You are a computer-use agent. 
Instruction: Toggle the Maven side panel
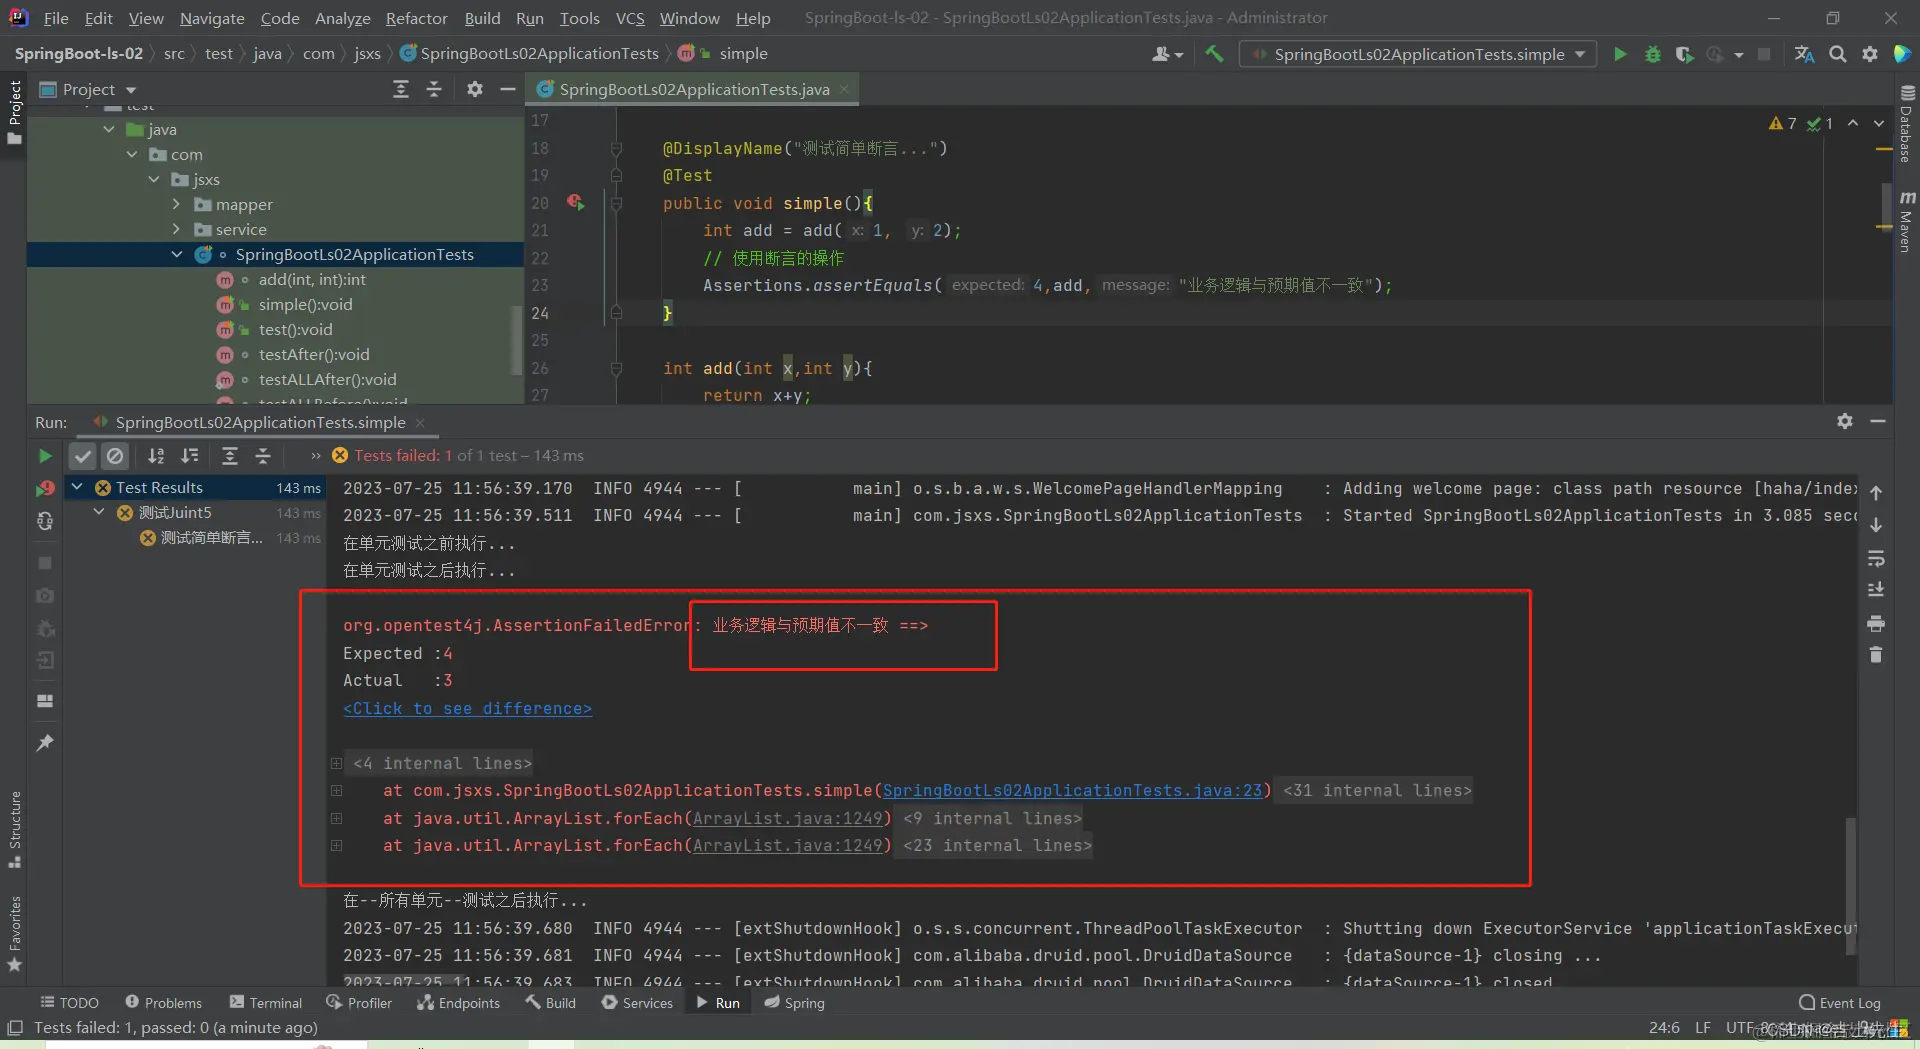point(1906,221)
